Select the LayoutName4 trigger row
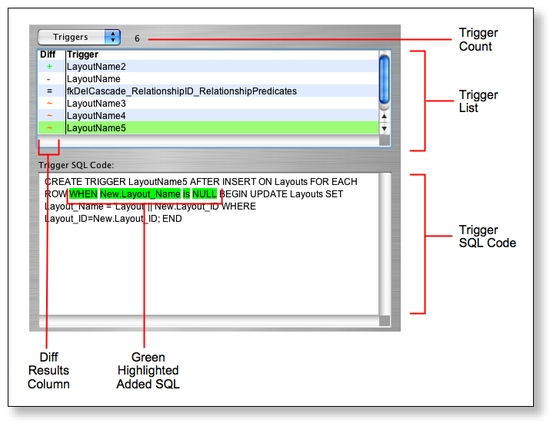The height and width of the screenshot is (426, 550). click(208, 115)
